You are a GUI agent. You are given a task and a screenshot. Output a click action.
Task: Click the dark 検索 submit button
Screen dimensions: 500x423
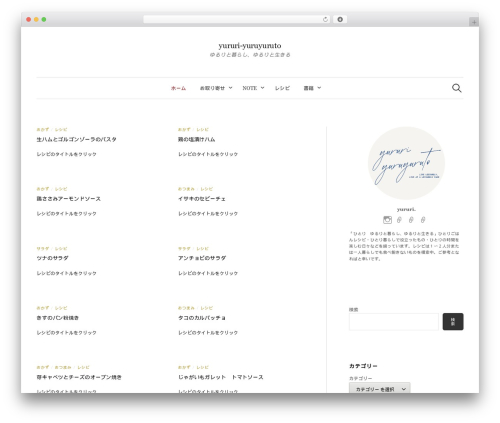tap(453, 322)
